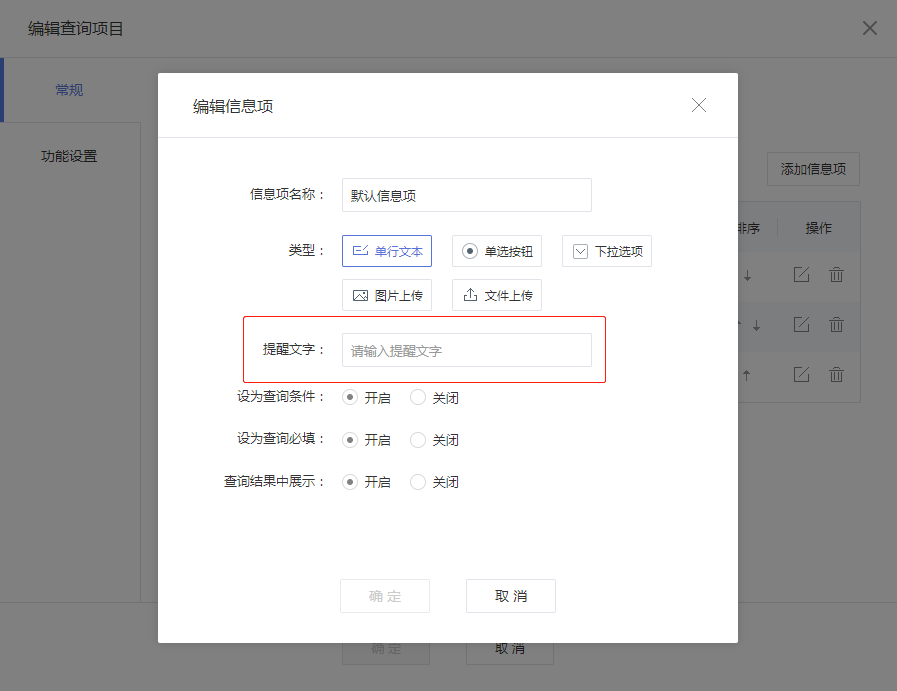Close the 编辑查询项目 background window
Screen dimensions: 897x691
tap(870, 28)
